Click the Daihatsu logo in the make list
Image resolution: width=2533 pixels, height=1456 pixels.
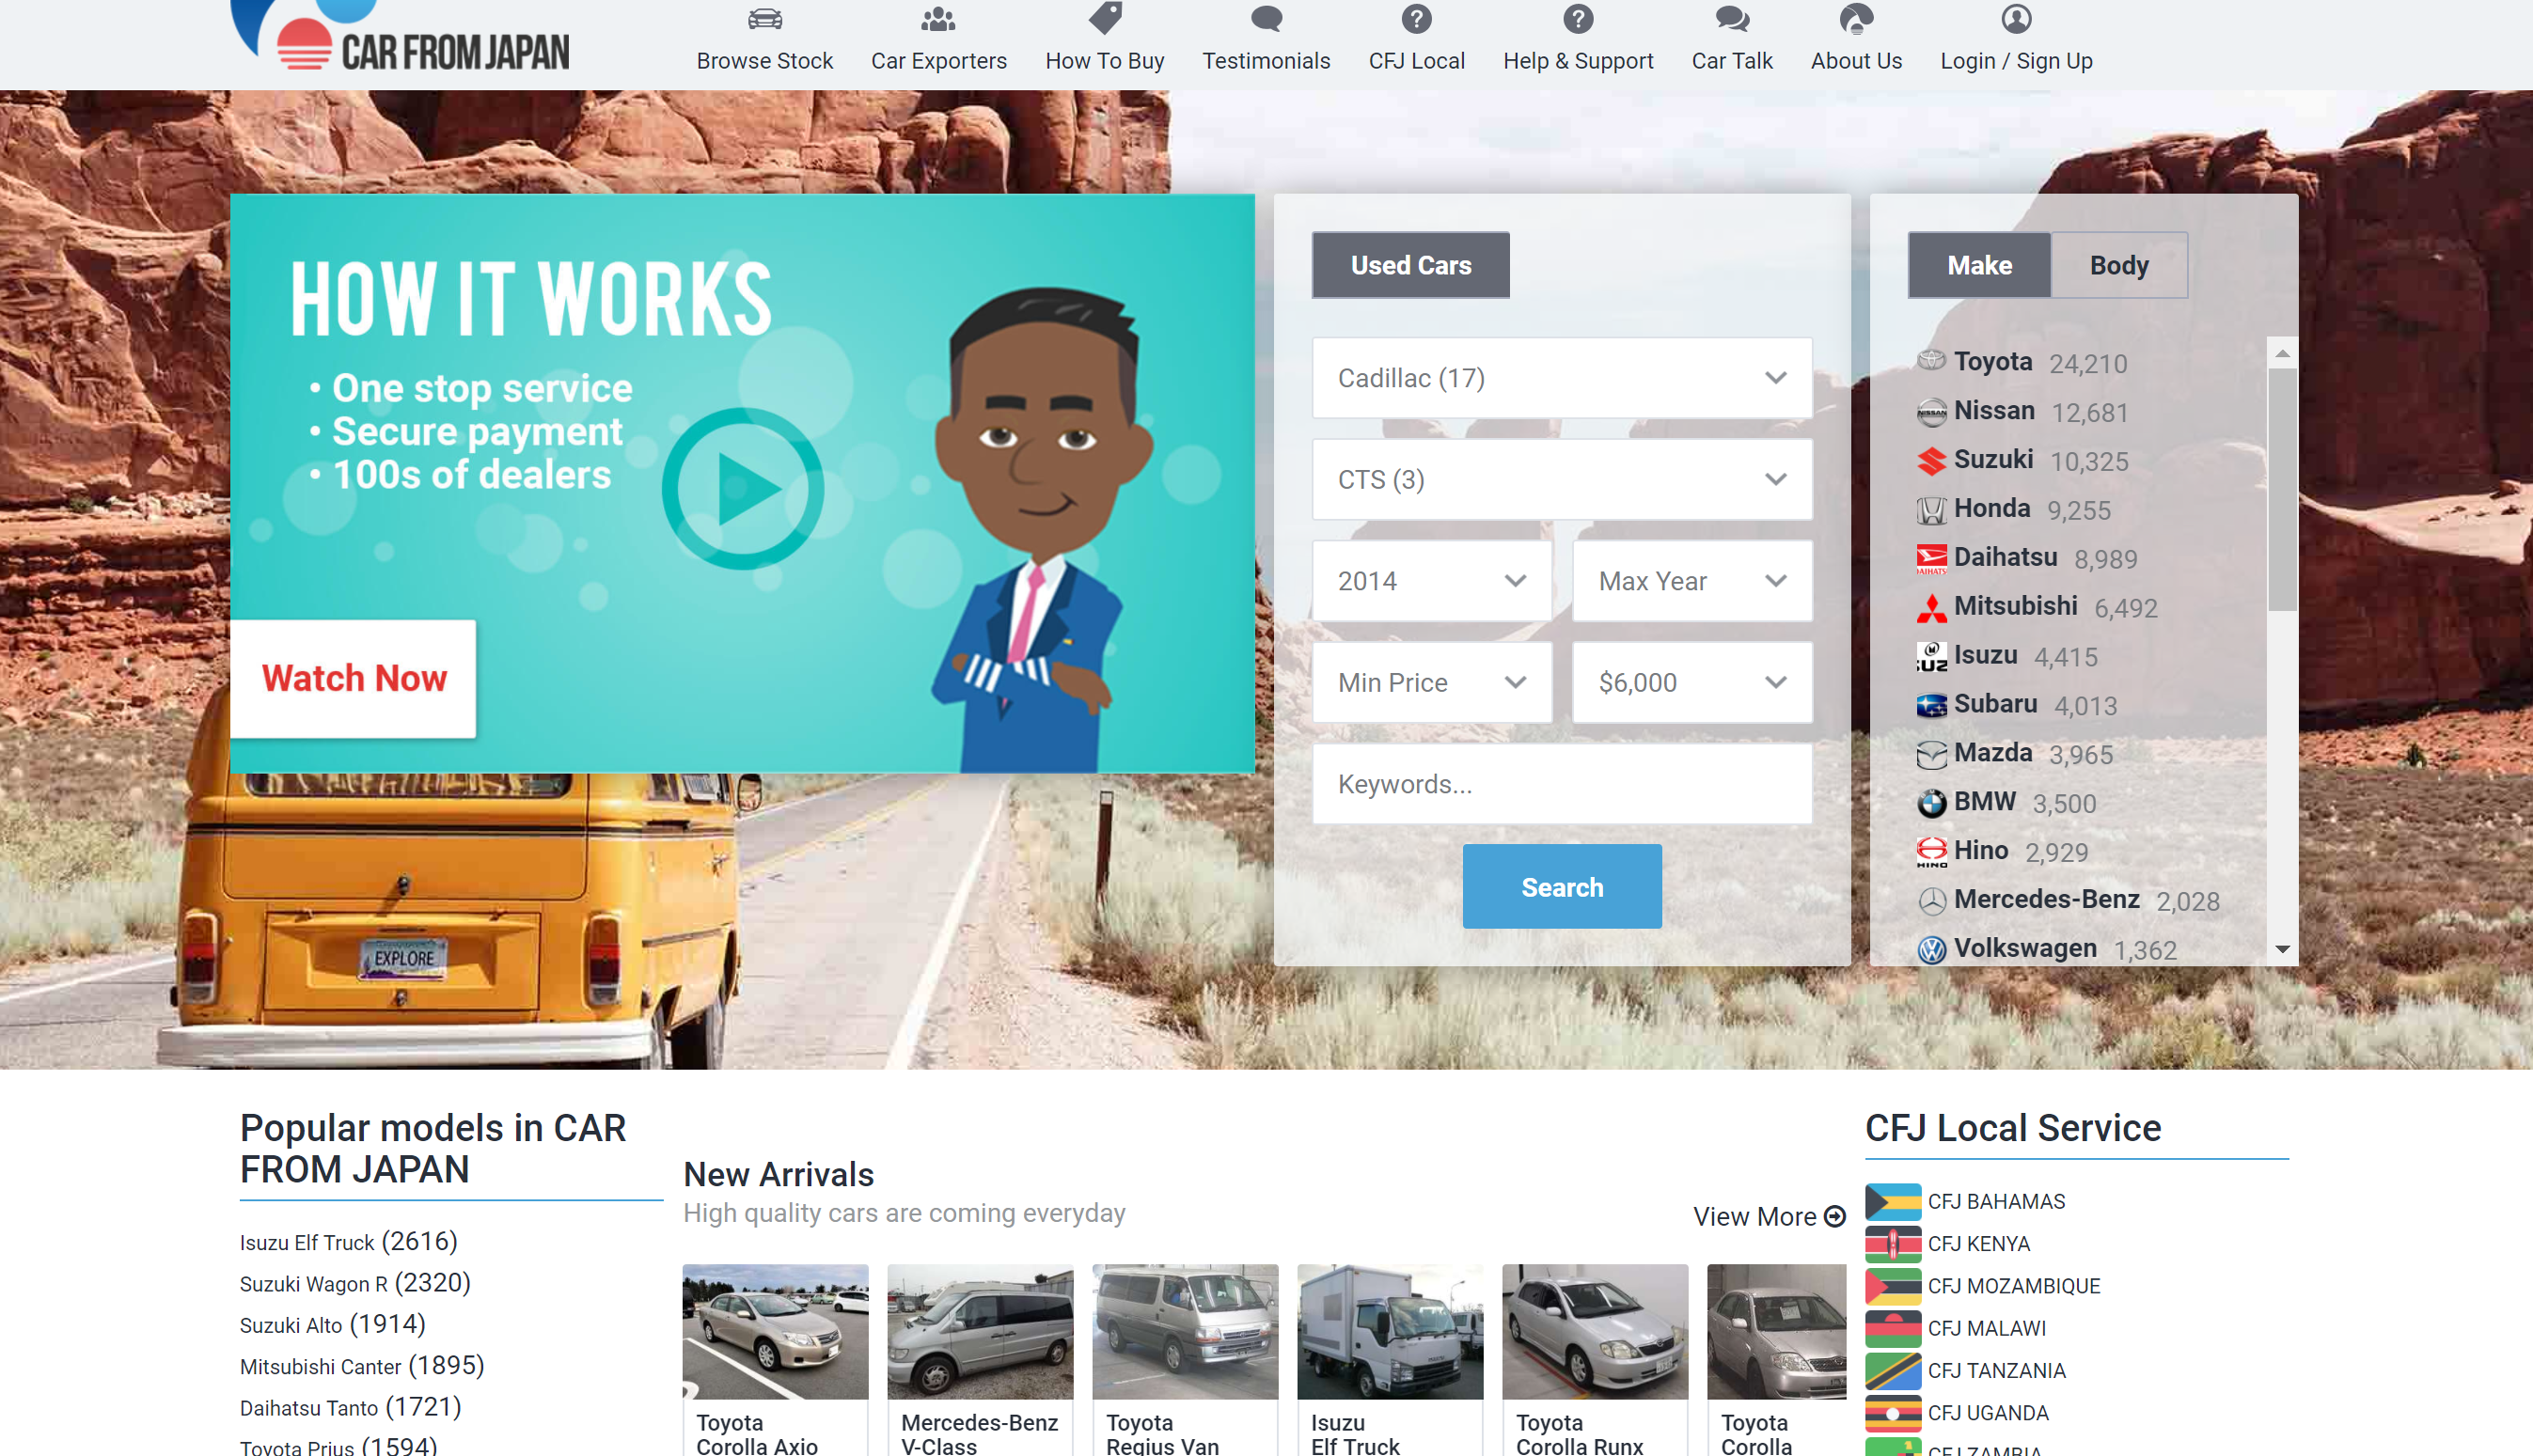pyautogui.click(x=1931, y=558)
